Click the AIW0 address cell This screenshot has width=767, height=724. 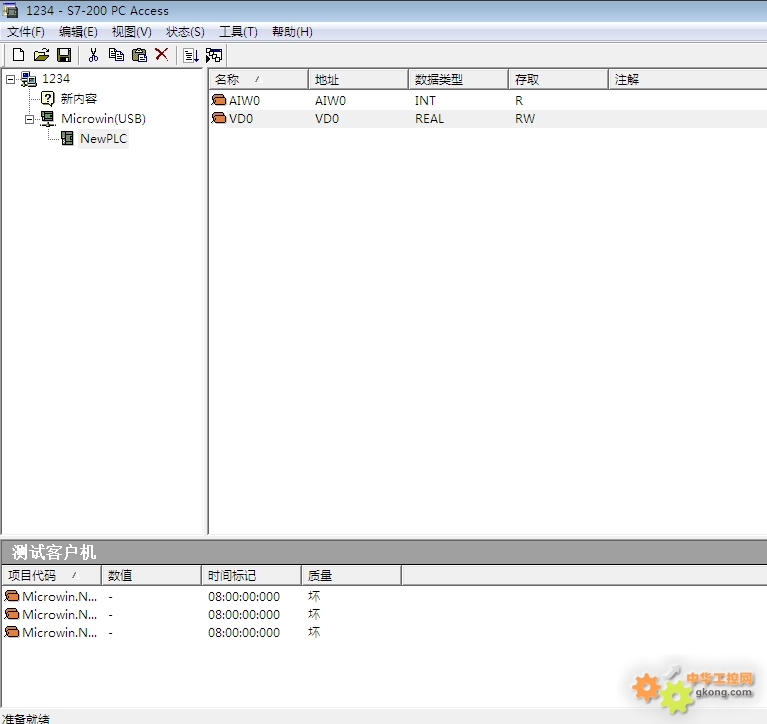(330, 100)
